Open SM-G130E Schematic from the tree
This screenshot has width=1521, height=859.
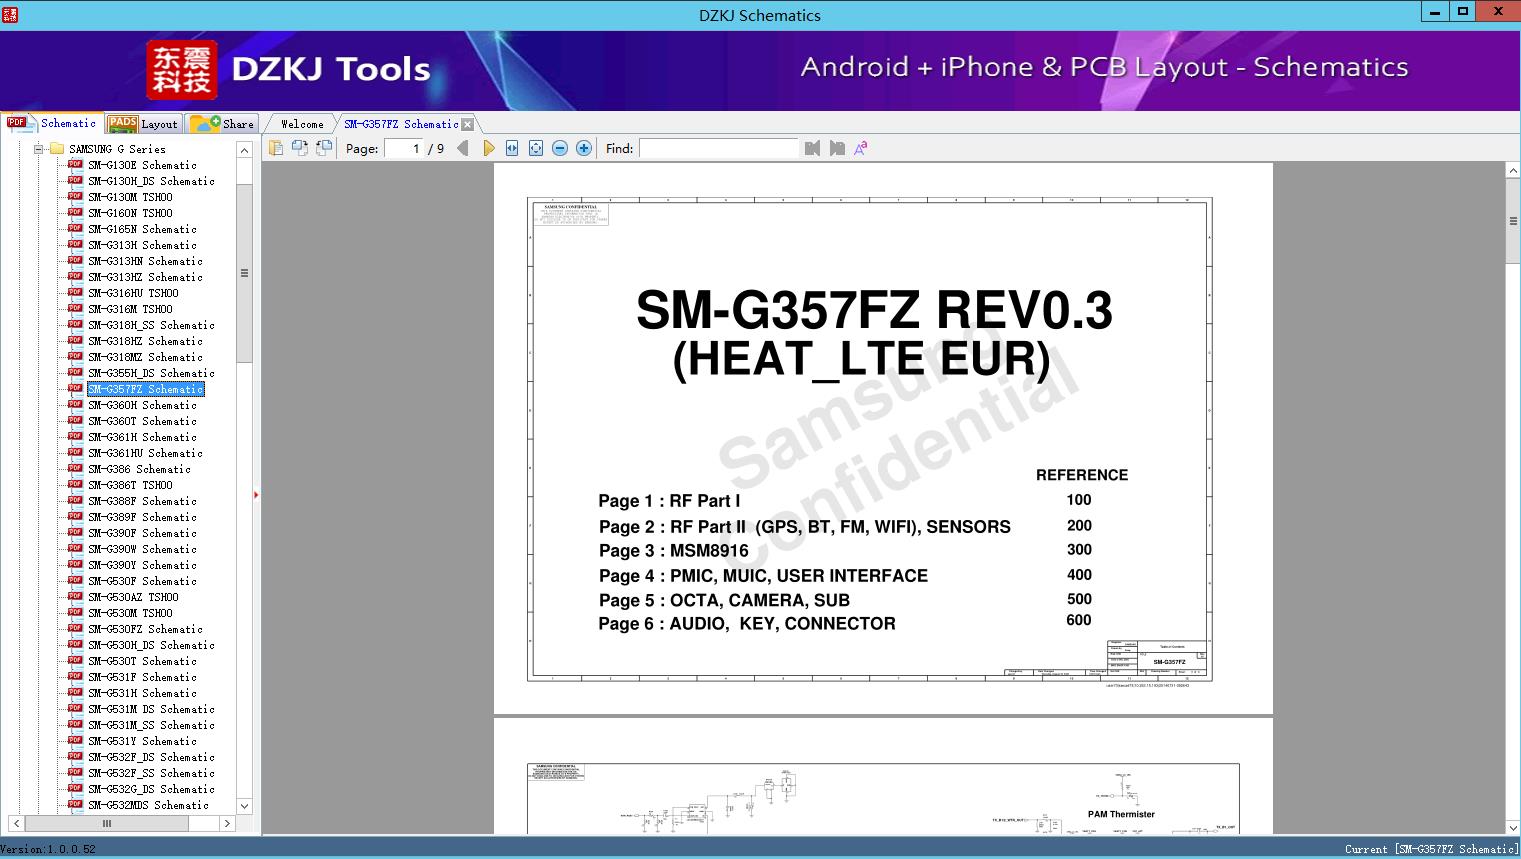pyautogui.click(x=142, y=165)
